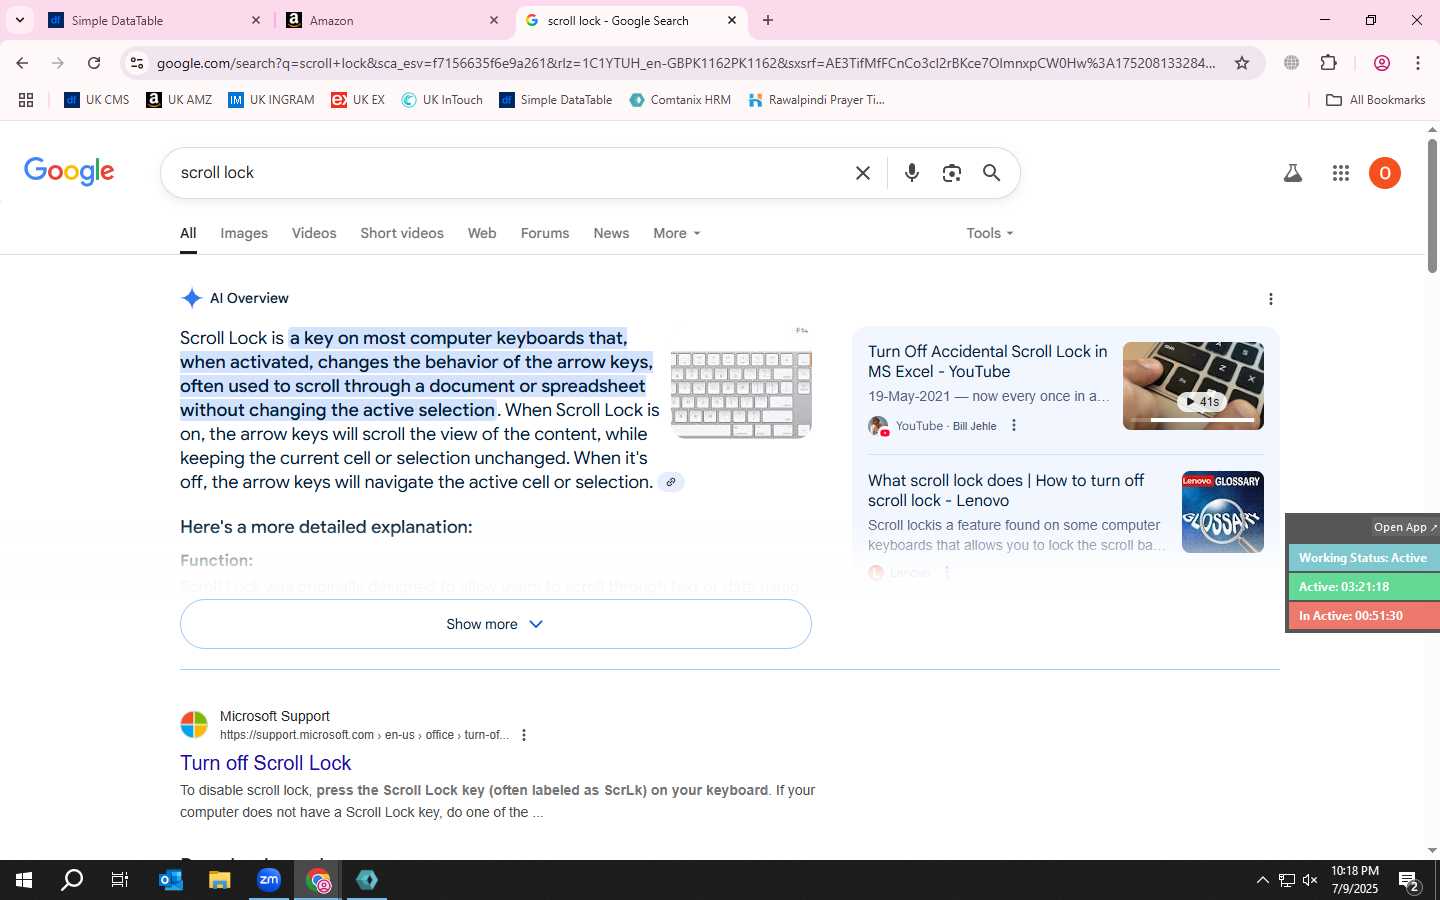Viewport: 1440px width, 900px height.
Task: Open the Google apps grid
Action: [x=1341, y=173]
